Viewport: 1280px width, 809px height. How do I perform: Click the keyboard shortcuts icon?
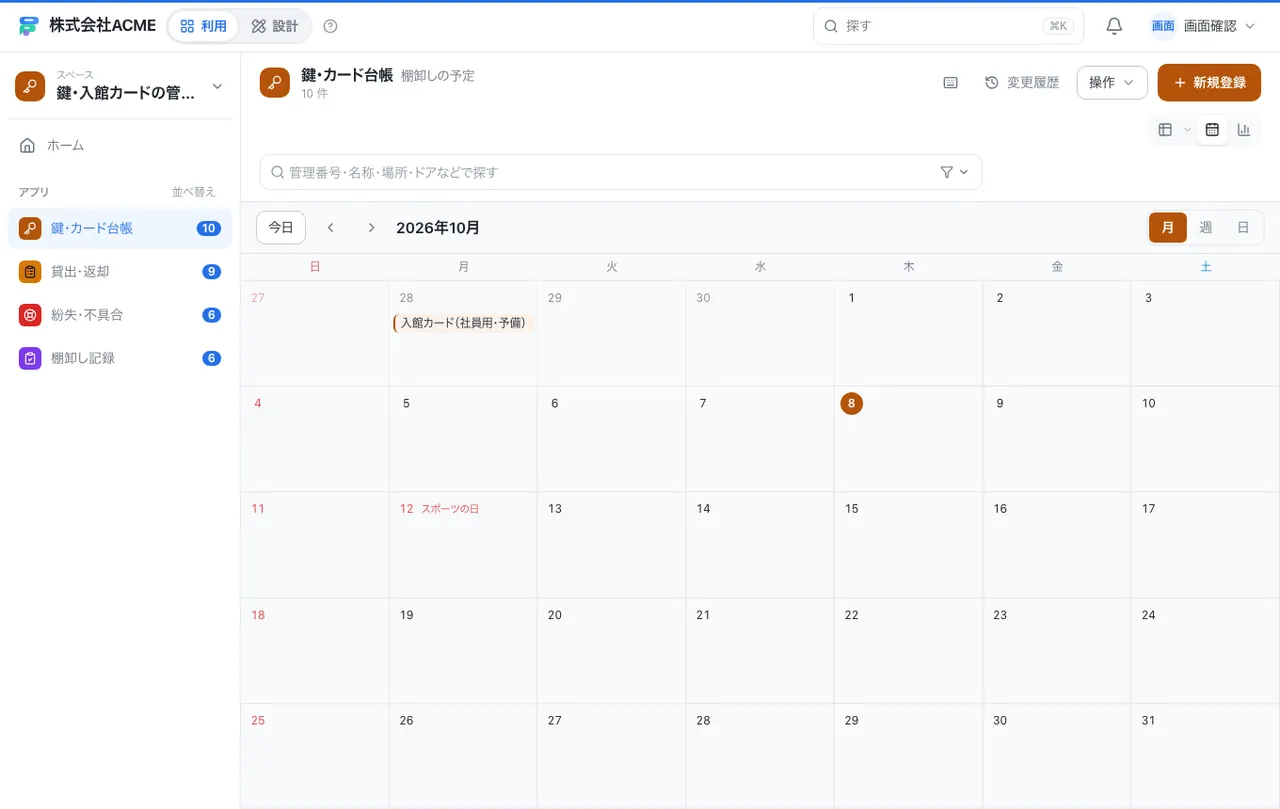coord(951,83)
